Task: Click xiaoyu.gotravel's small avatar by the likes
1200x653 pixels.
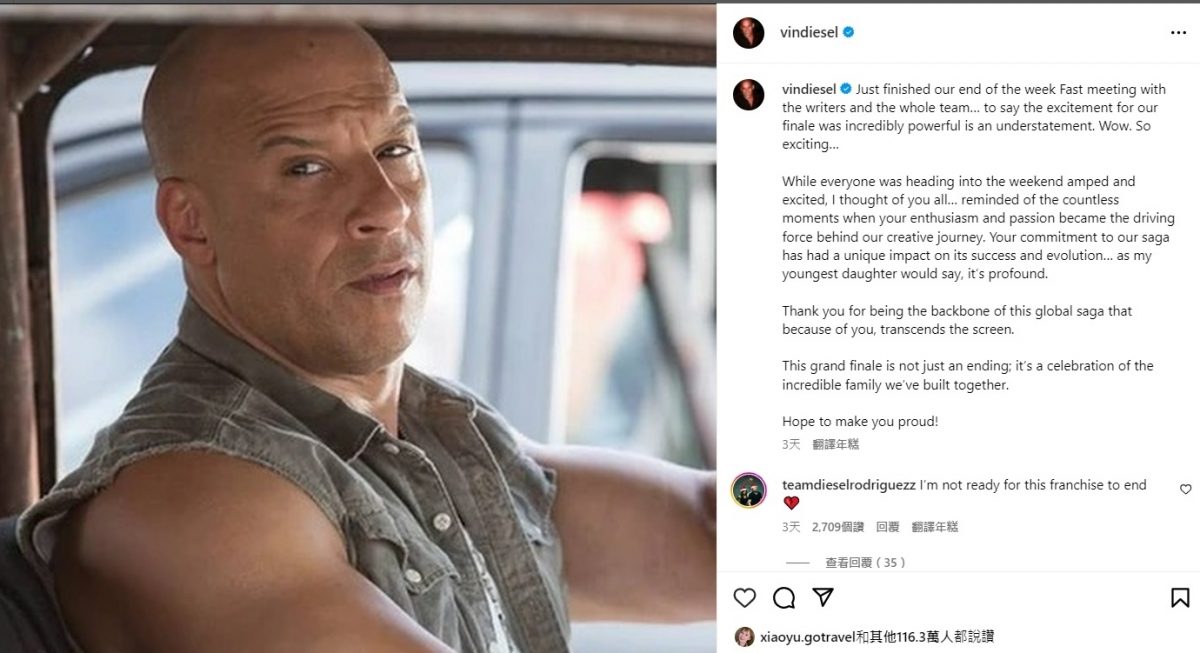Action: pyautogui.click(x=744, y=637)
